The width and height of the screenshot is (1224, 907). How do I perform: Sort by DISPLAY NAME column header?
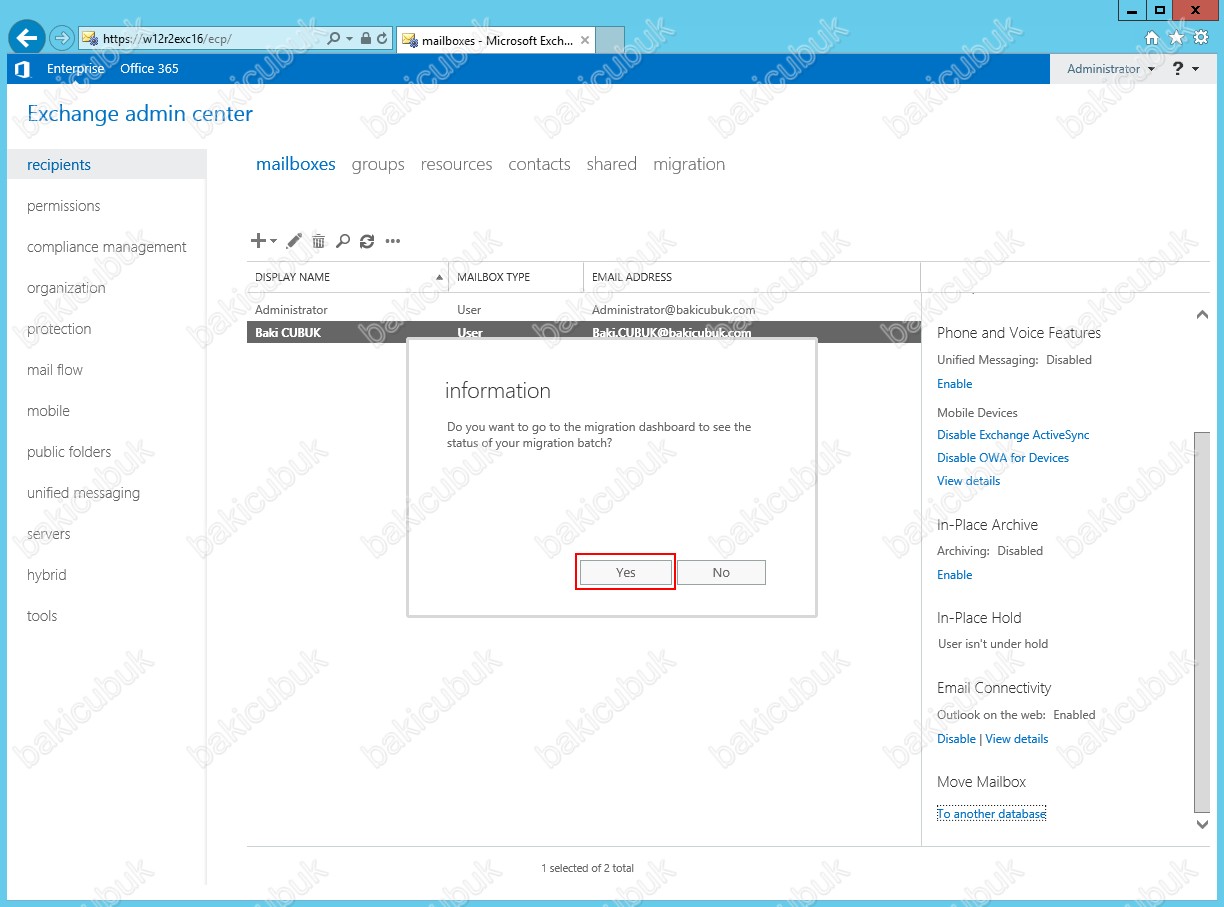pos(347,277)
